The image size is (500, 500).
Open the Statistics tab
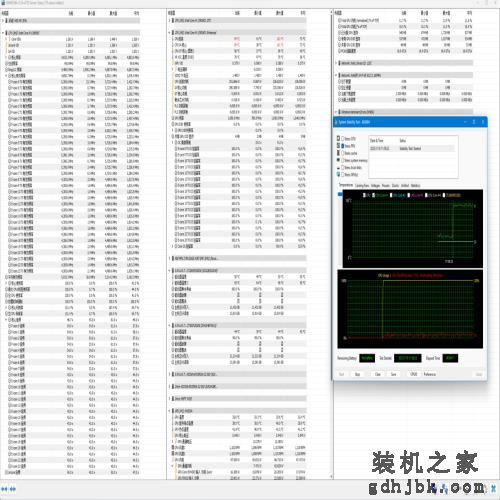[416, 185]
